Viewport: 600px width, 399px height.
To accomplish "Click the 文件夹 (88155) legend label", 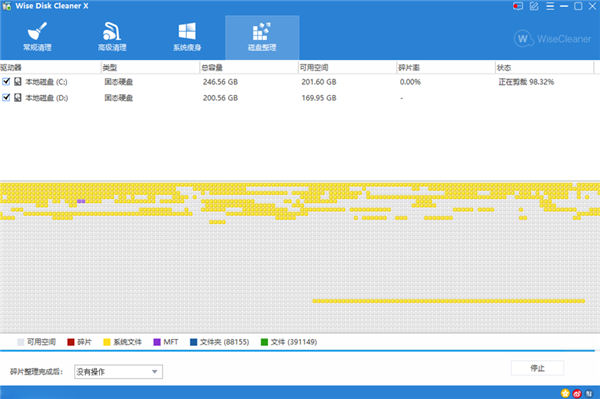I will [225, 342].
